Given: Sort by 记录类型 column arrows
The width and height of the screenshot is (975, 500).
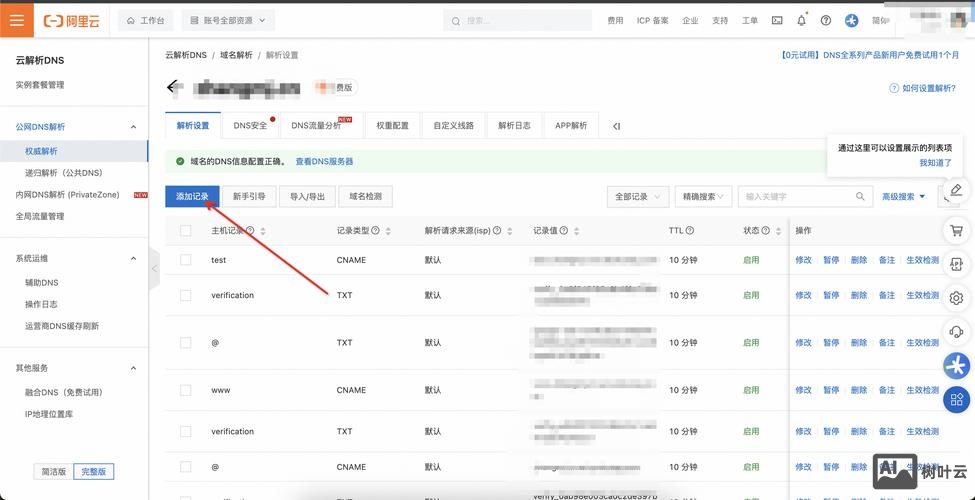Looking at the screenshot, I should click(x=389, y=231).
